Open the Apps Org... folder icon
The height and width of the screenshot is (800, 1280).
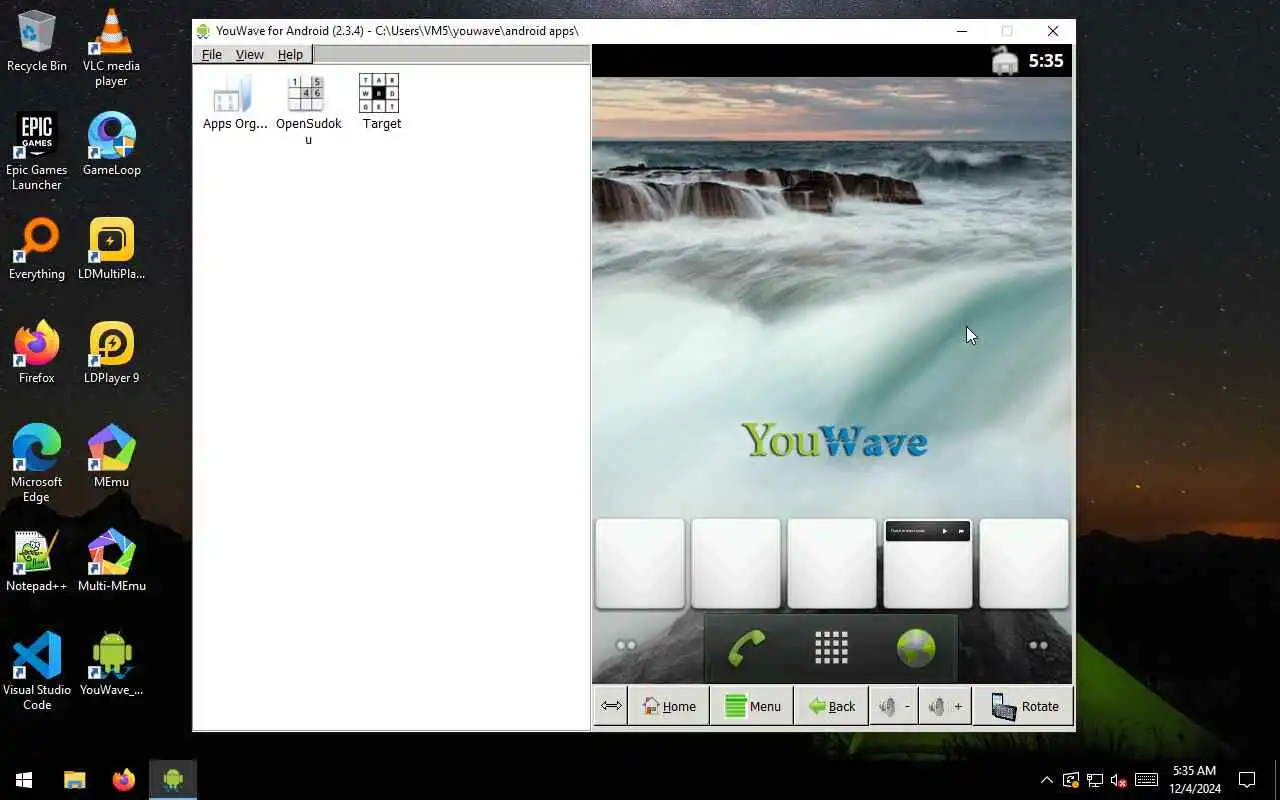234,103
